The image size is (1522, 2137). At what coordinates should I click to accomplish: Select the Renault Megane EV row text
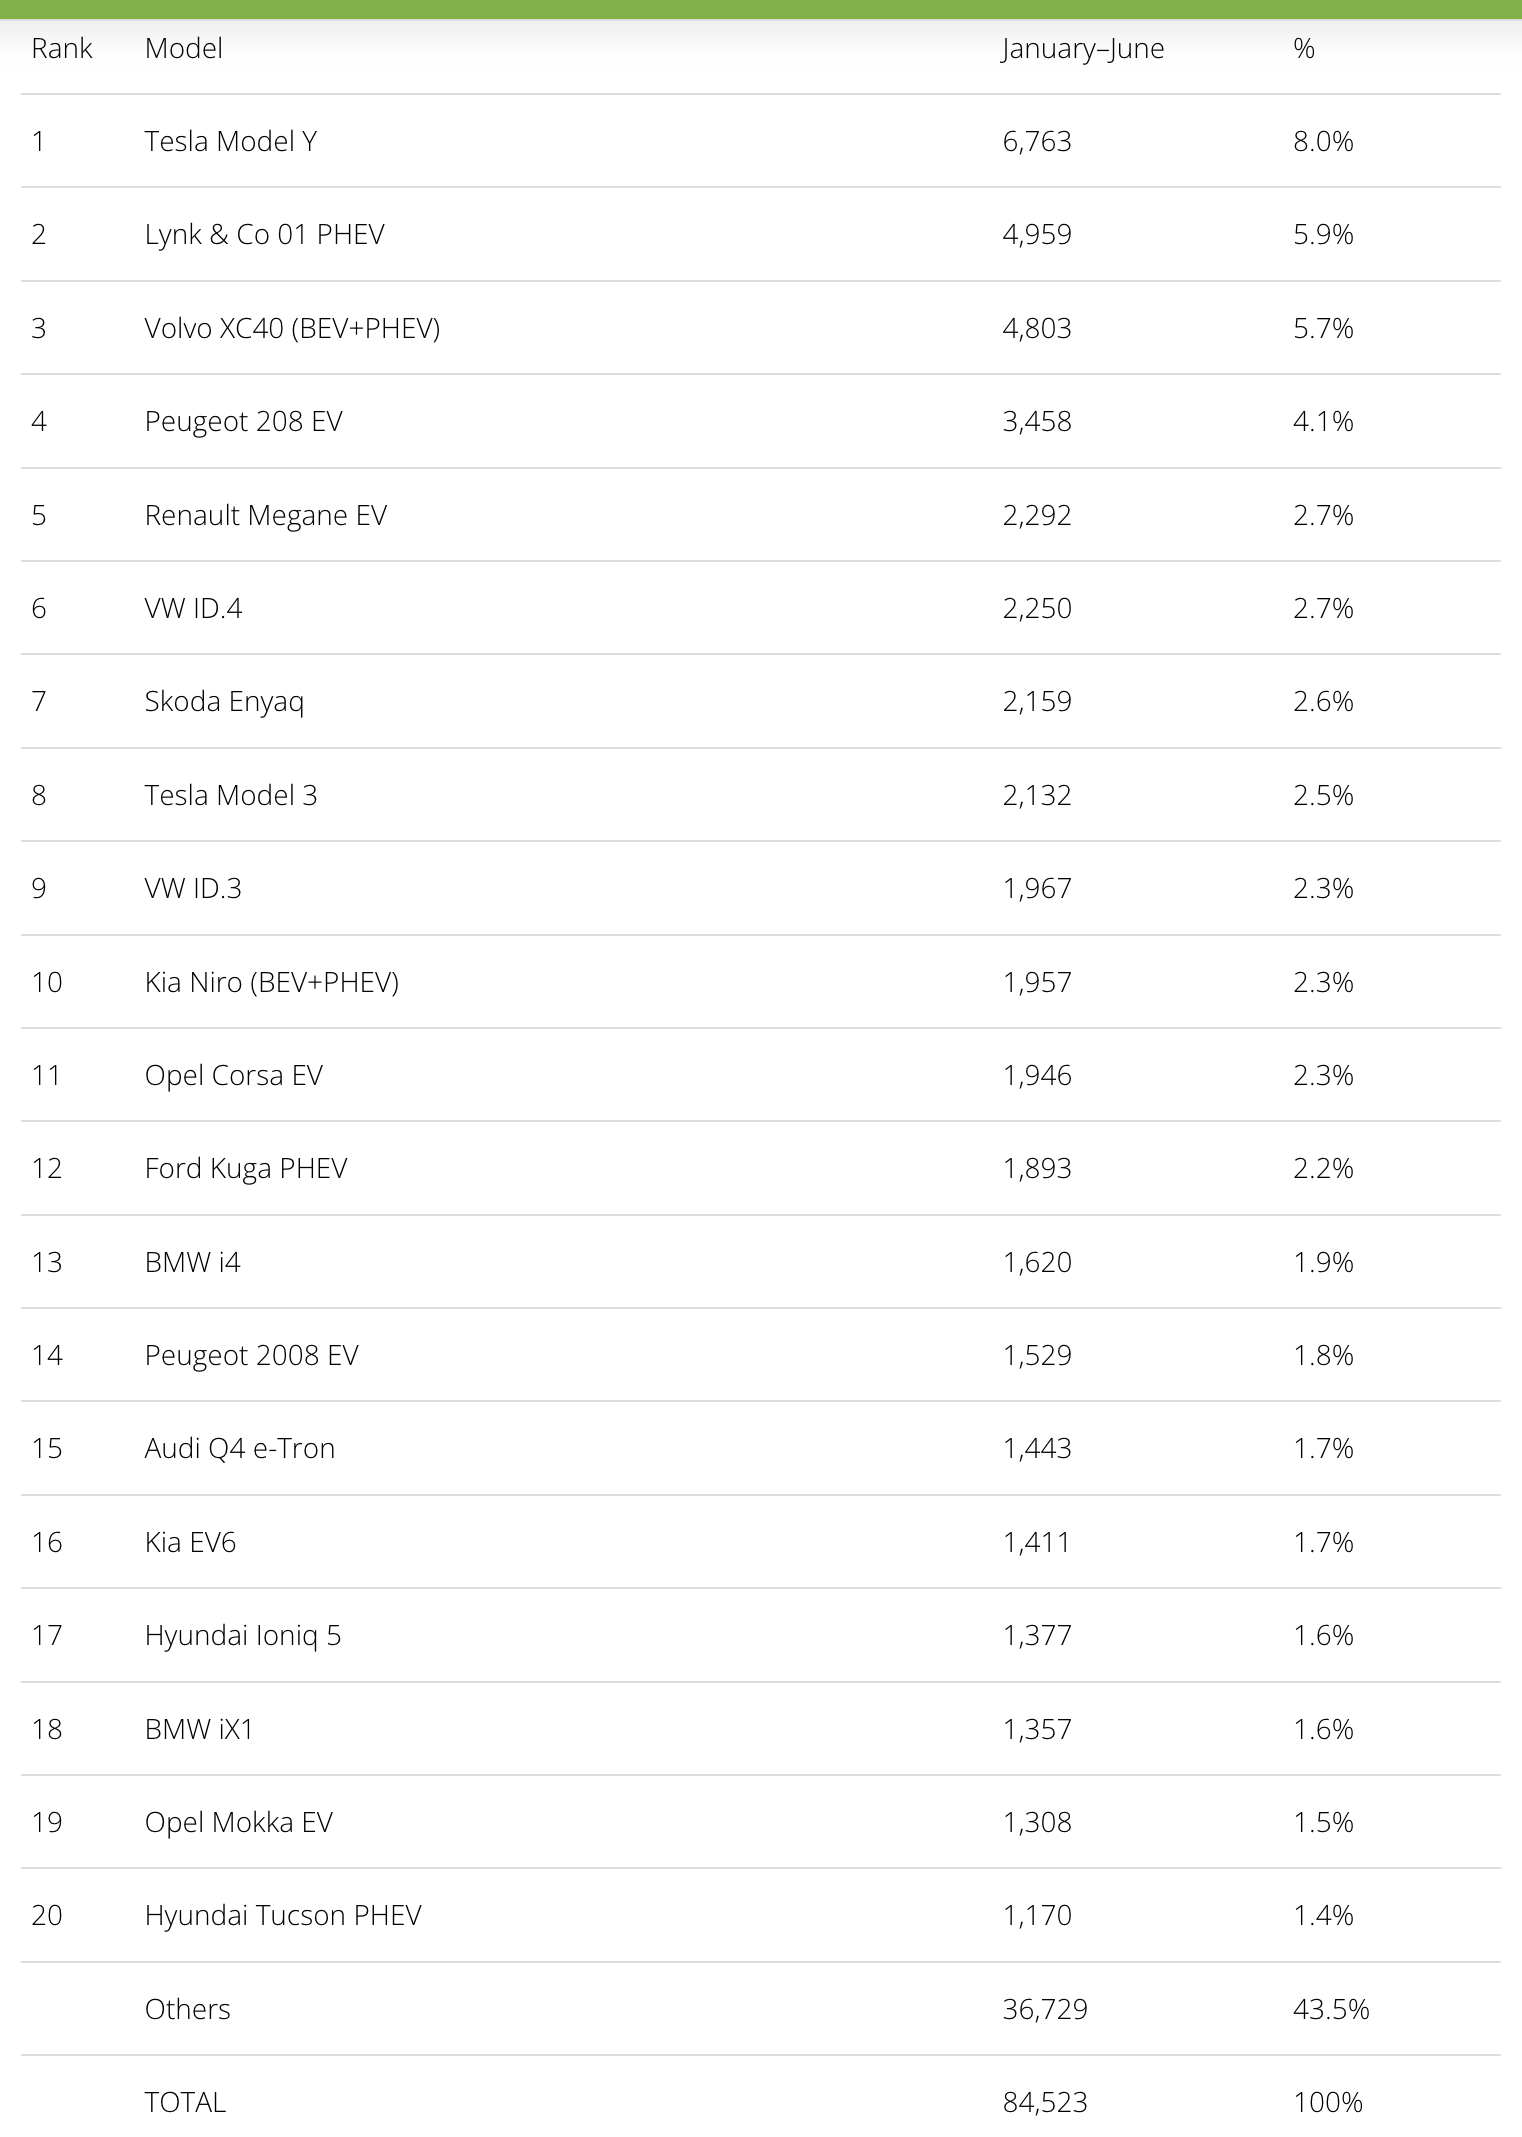(265, 515)
